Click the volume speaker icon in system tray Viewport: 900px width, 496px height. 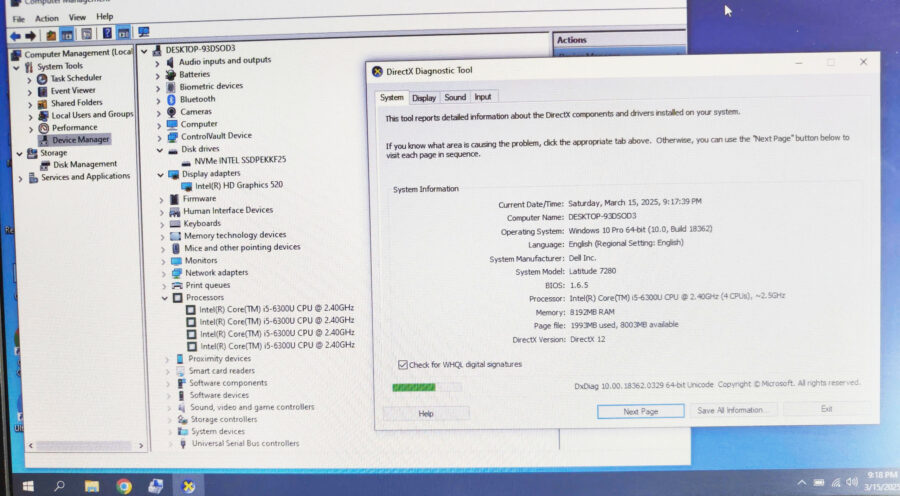coord(852,482)
